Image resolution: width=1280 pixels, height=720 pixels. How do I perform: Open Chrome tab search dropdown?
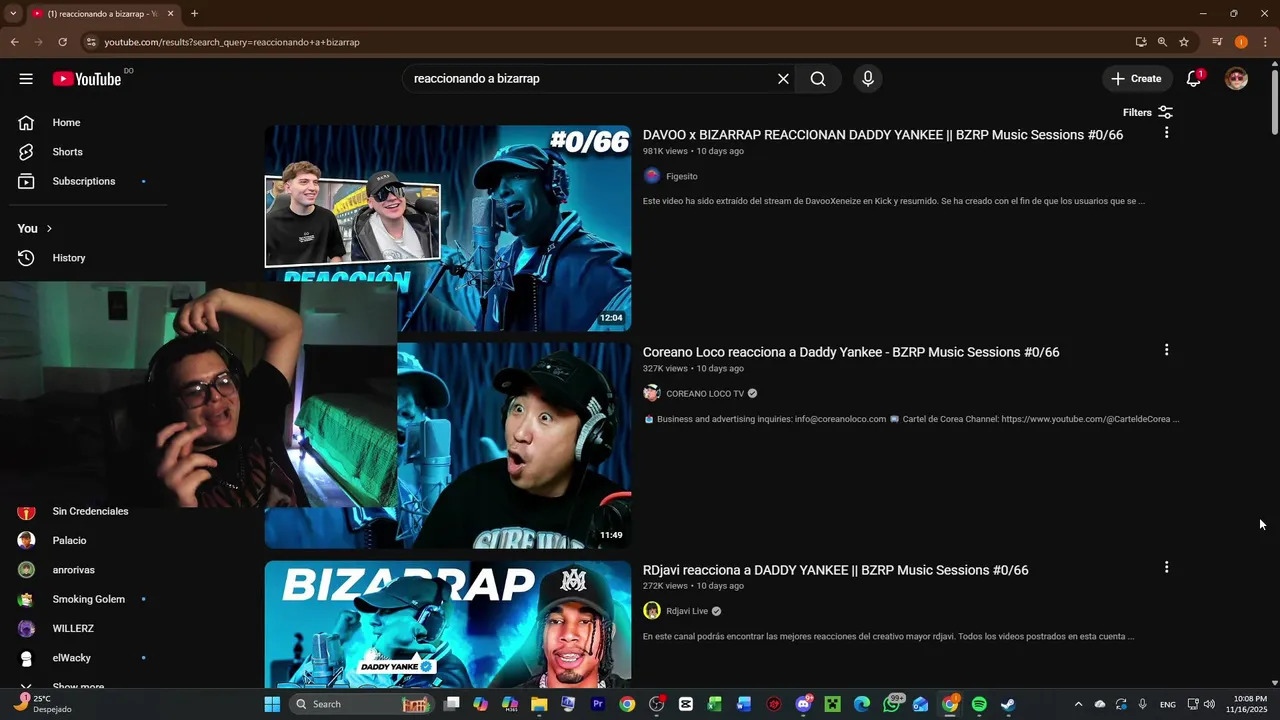(x=13, y=13)
